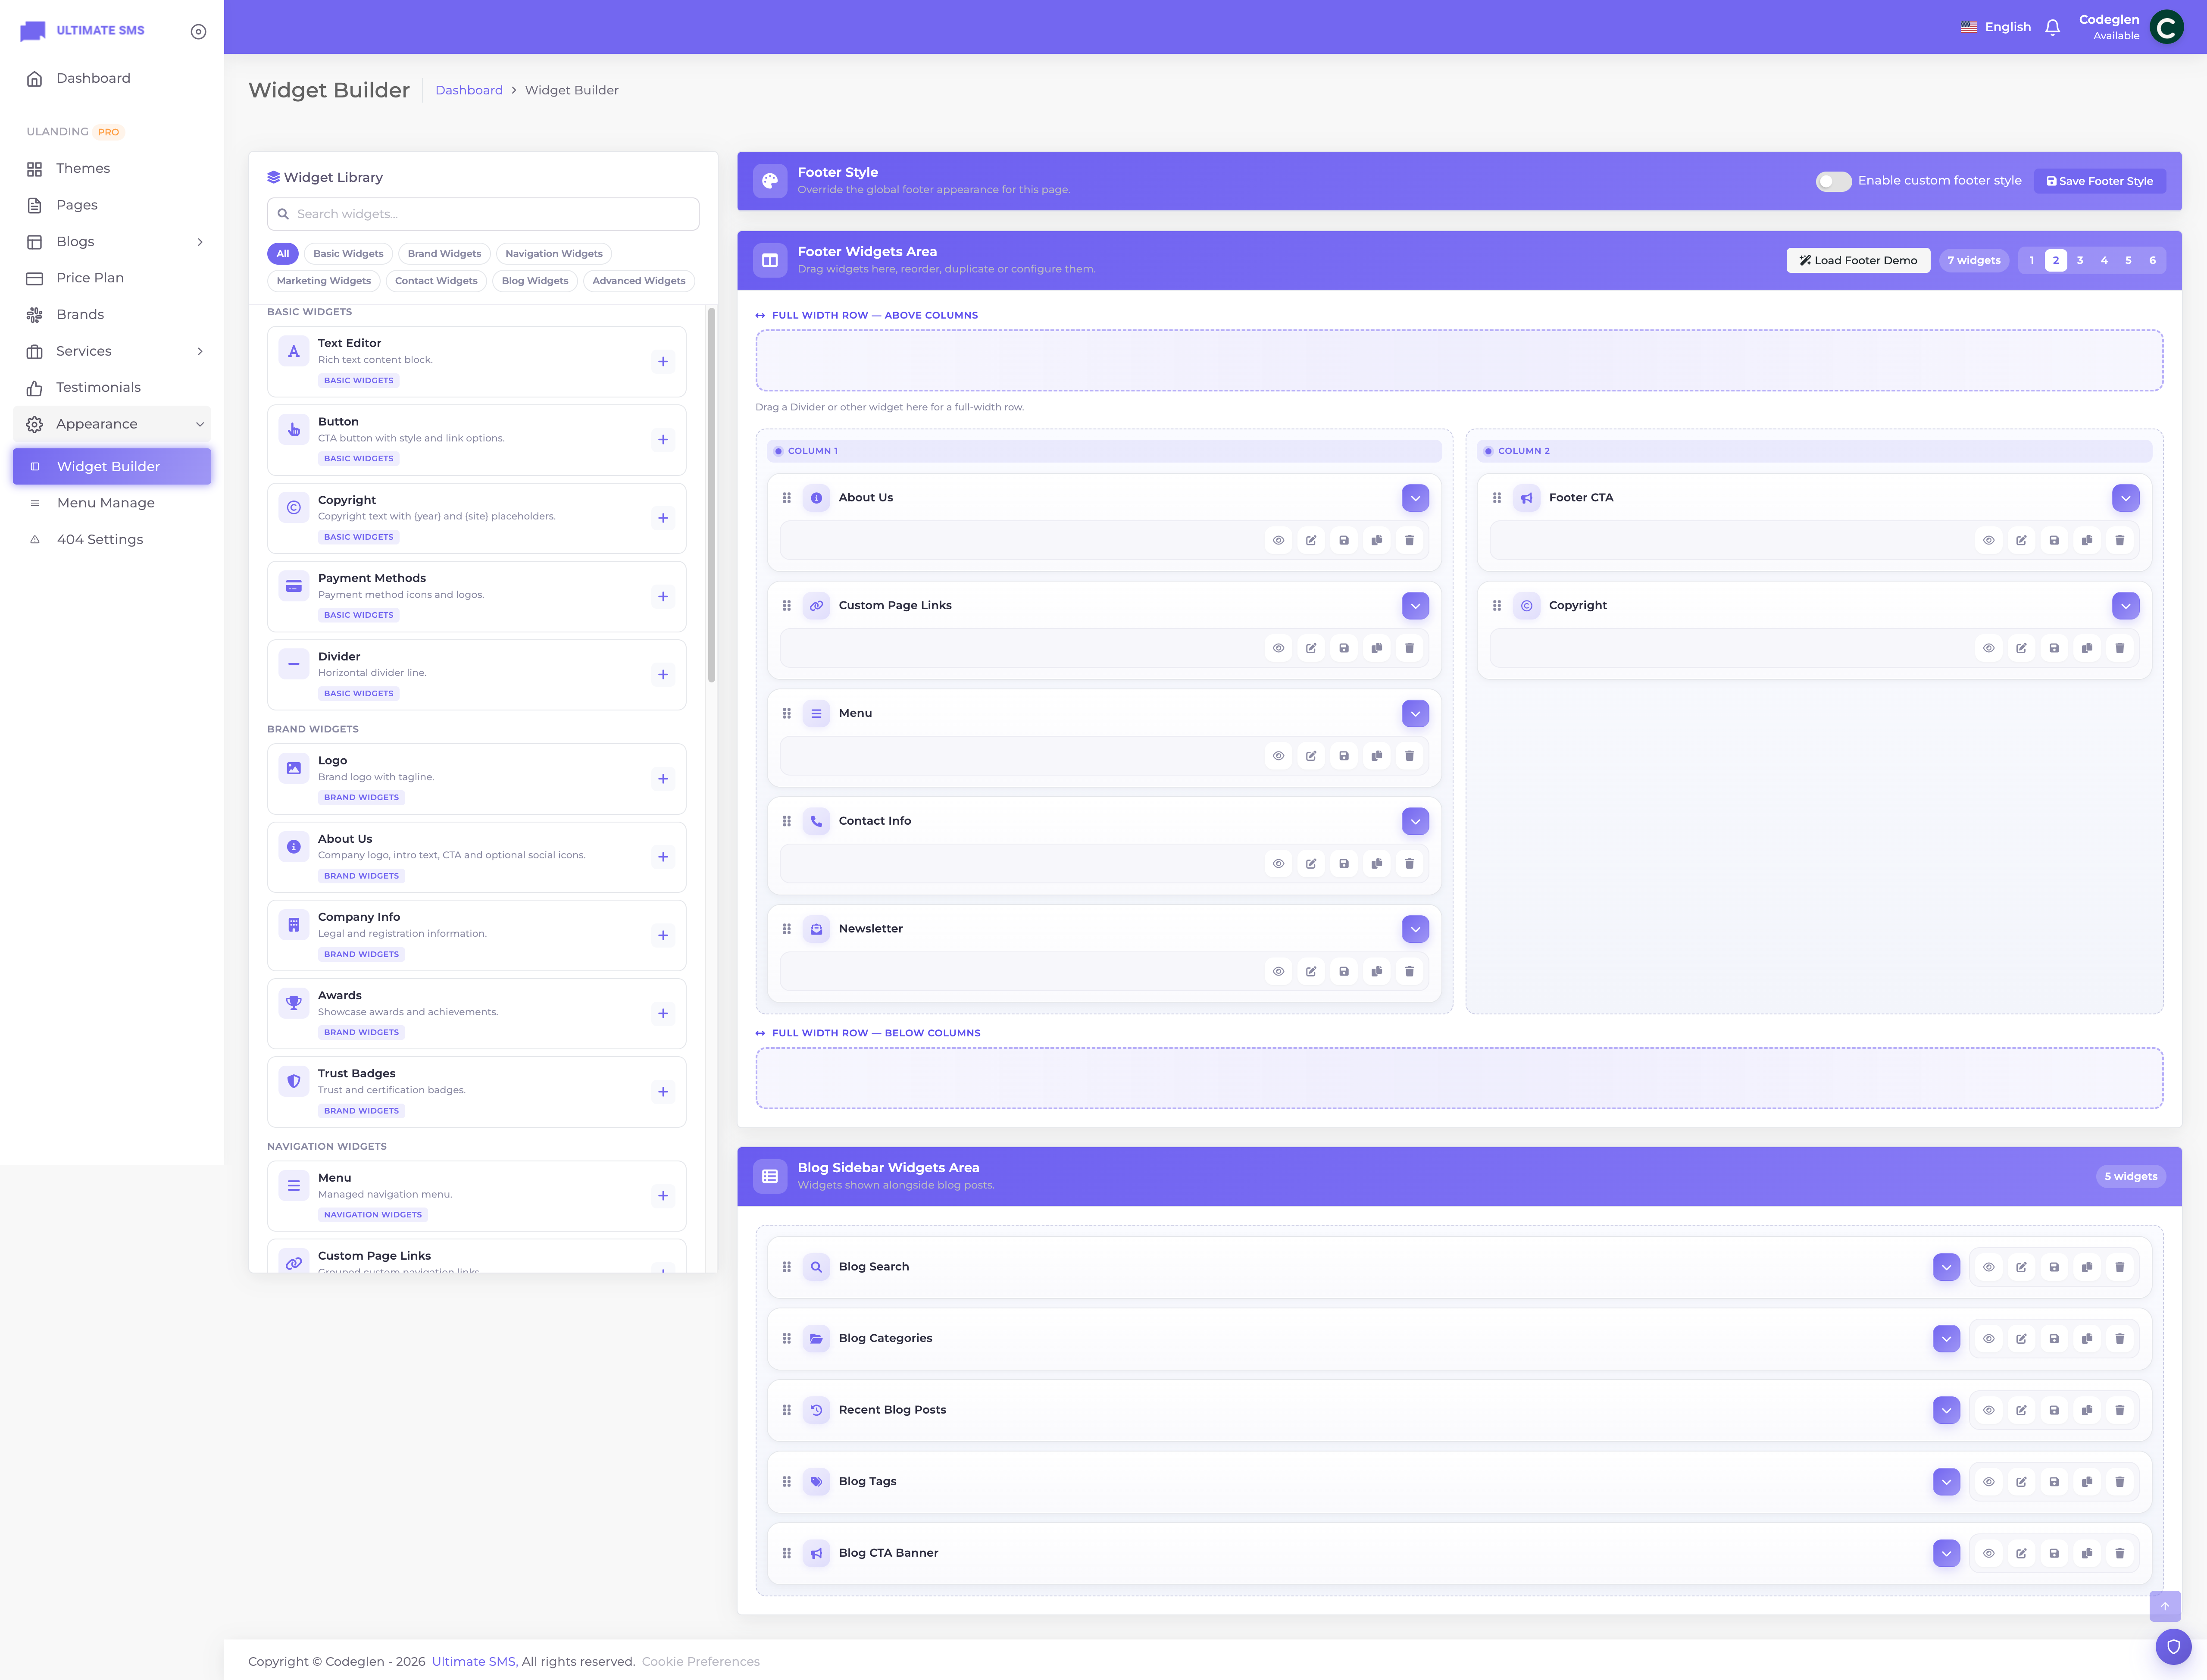Delete the Footer CTA widget
The width and height of the screenshot is (2207, 1680).
coord(2120,540)
